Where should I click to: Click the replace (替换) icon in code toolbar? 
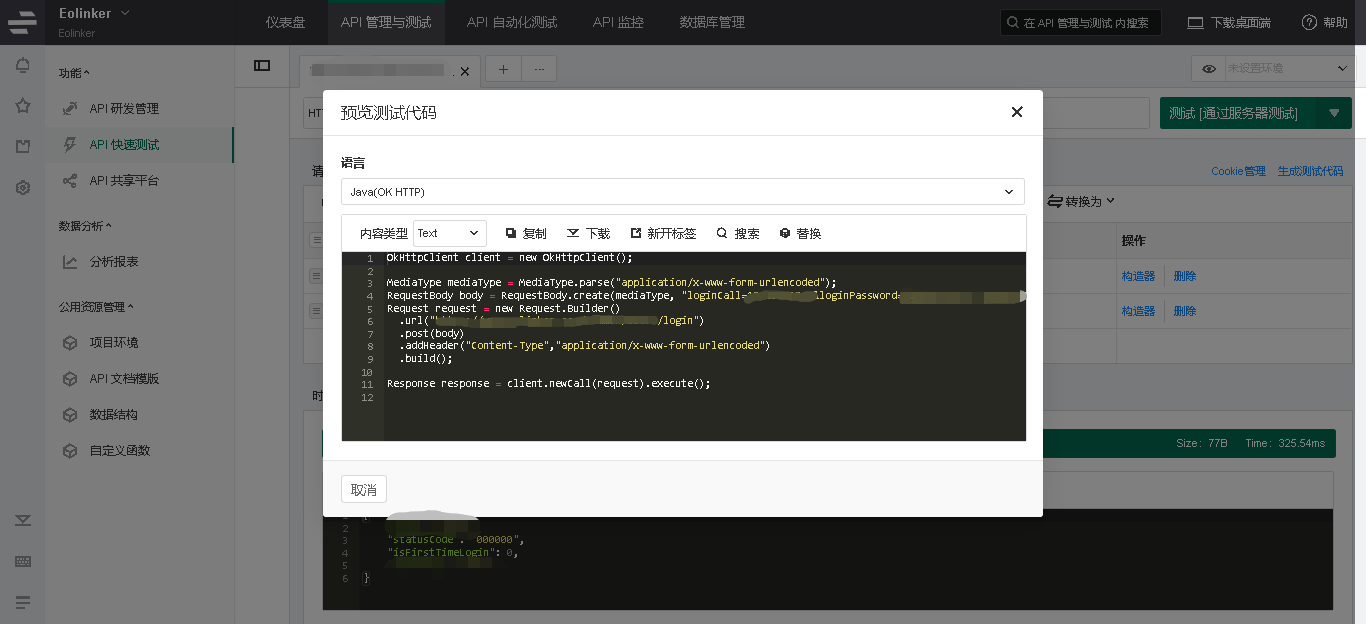pyautogui.click(x=785, y=233)
